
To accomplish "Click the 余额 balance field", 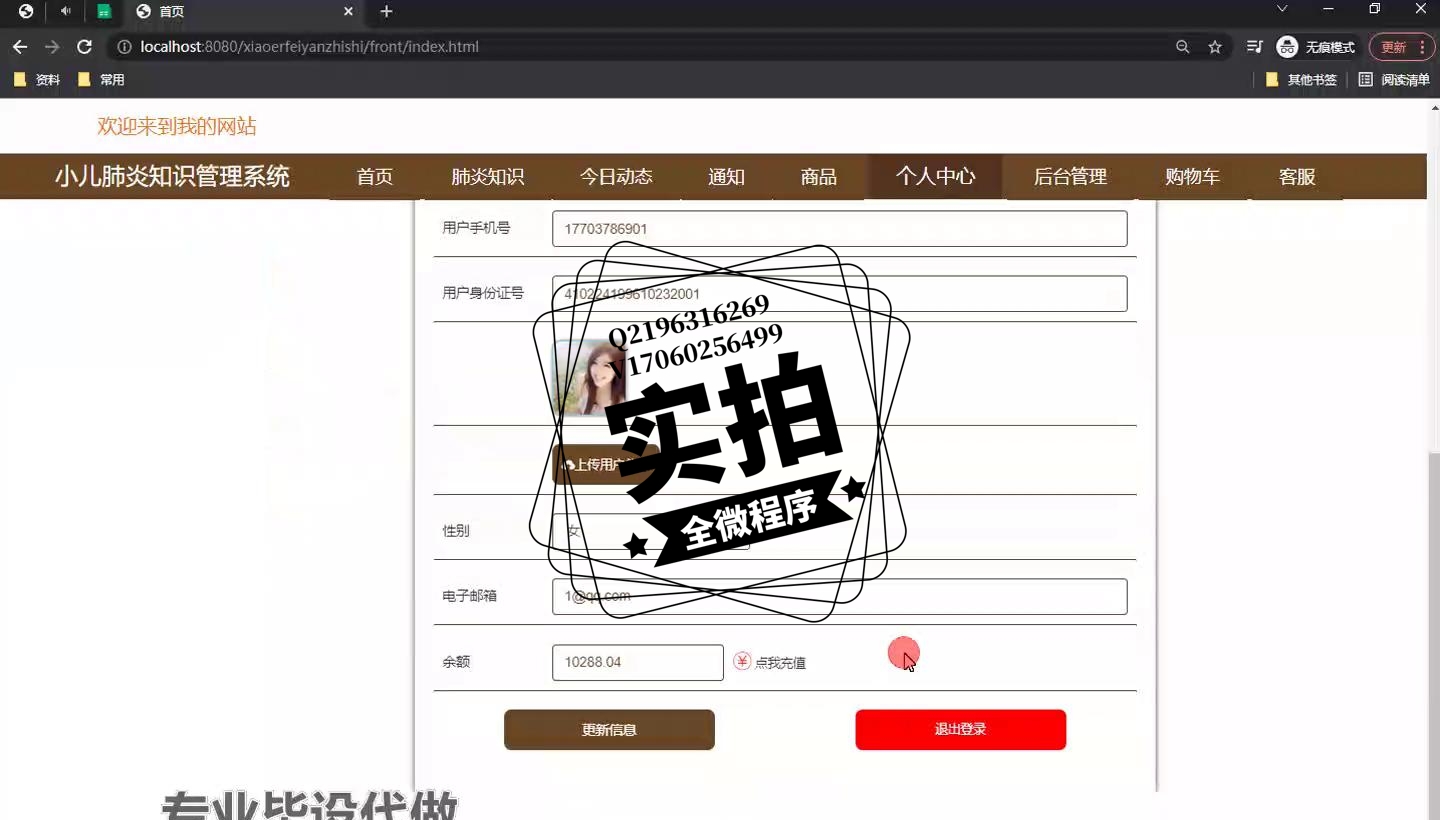I will pyautogui.click(x=637, y=662).
